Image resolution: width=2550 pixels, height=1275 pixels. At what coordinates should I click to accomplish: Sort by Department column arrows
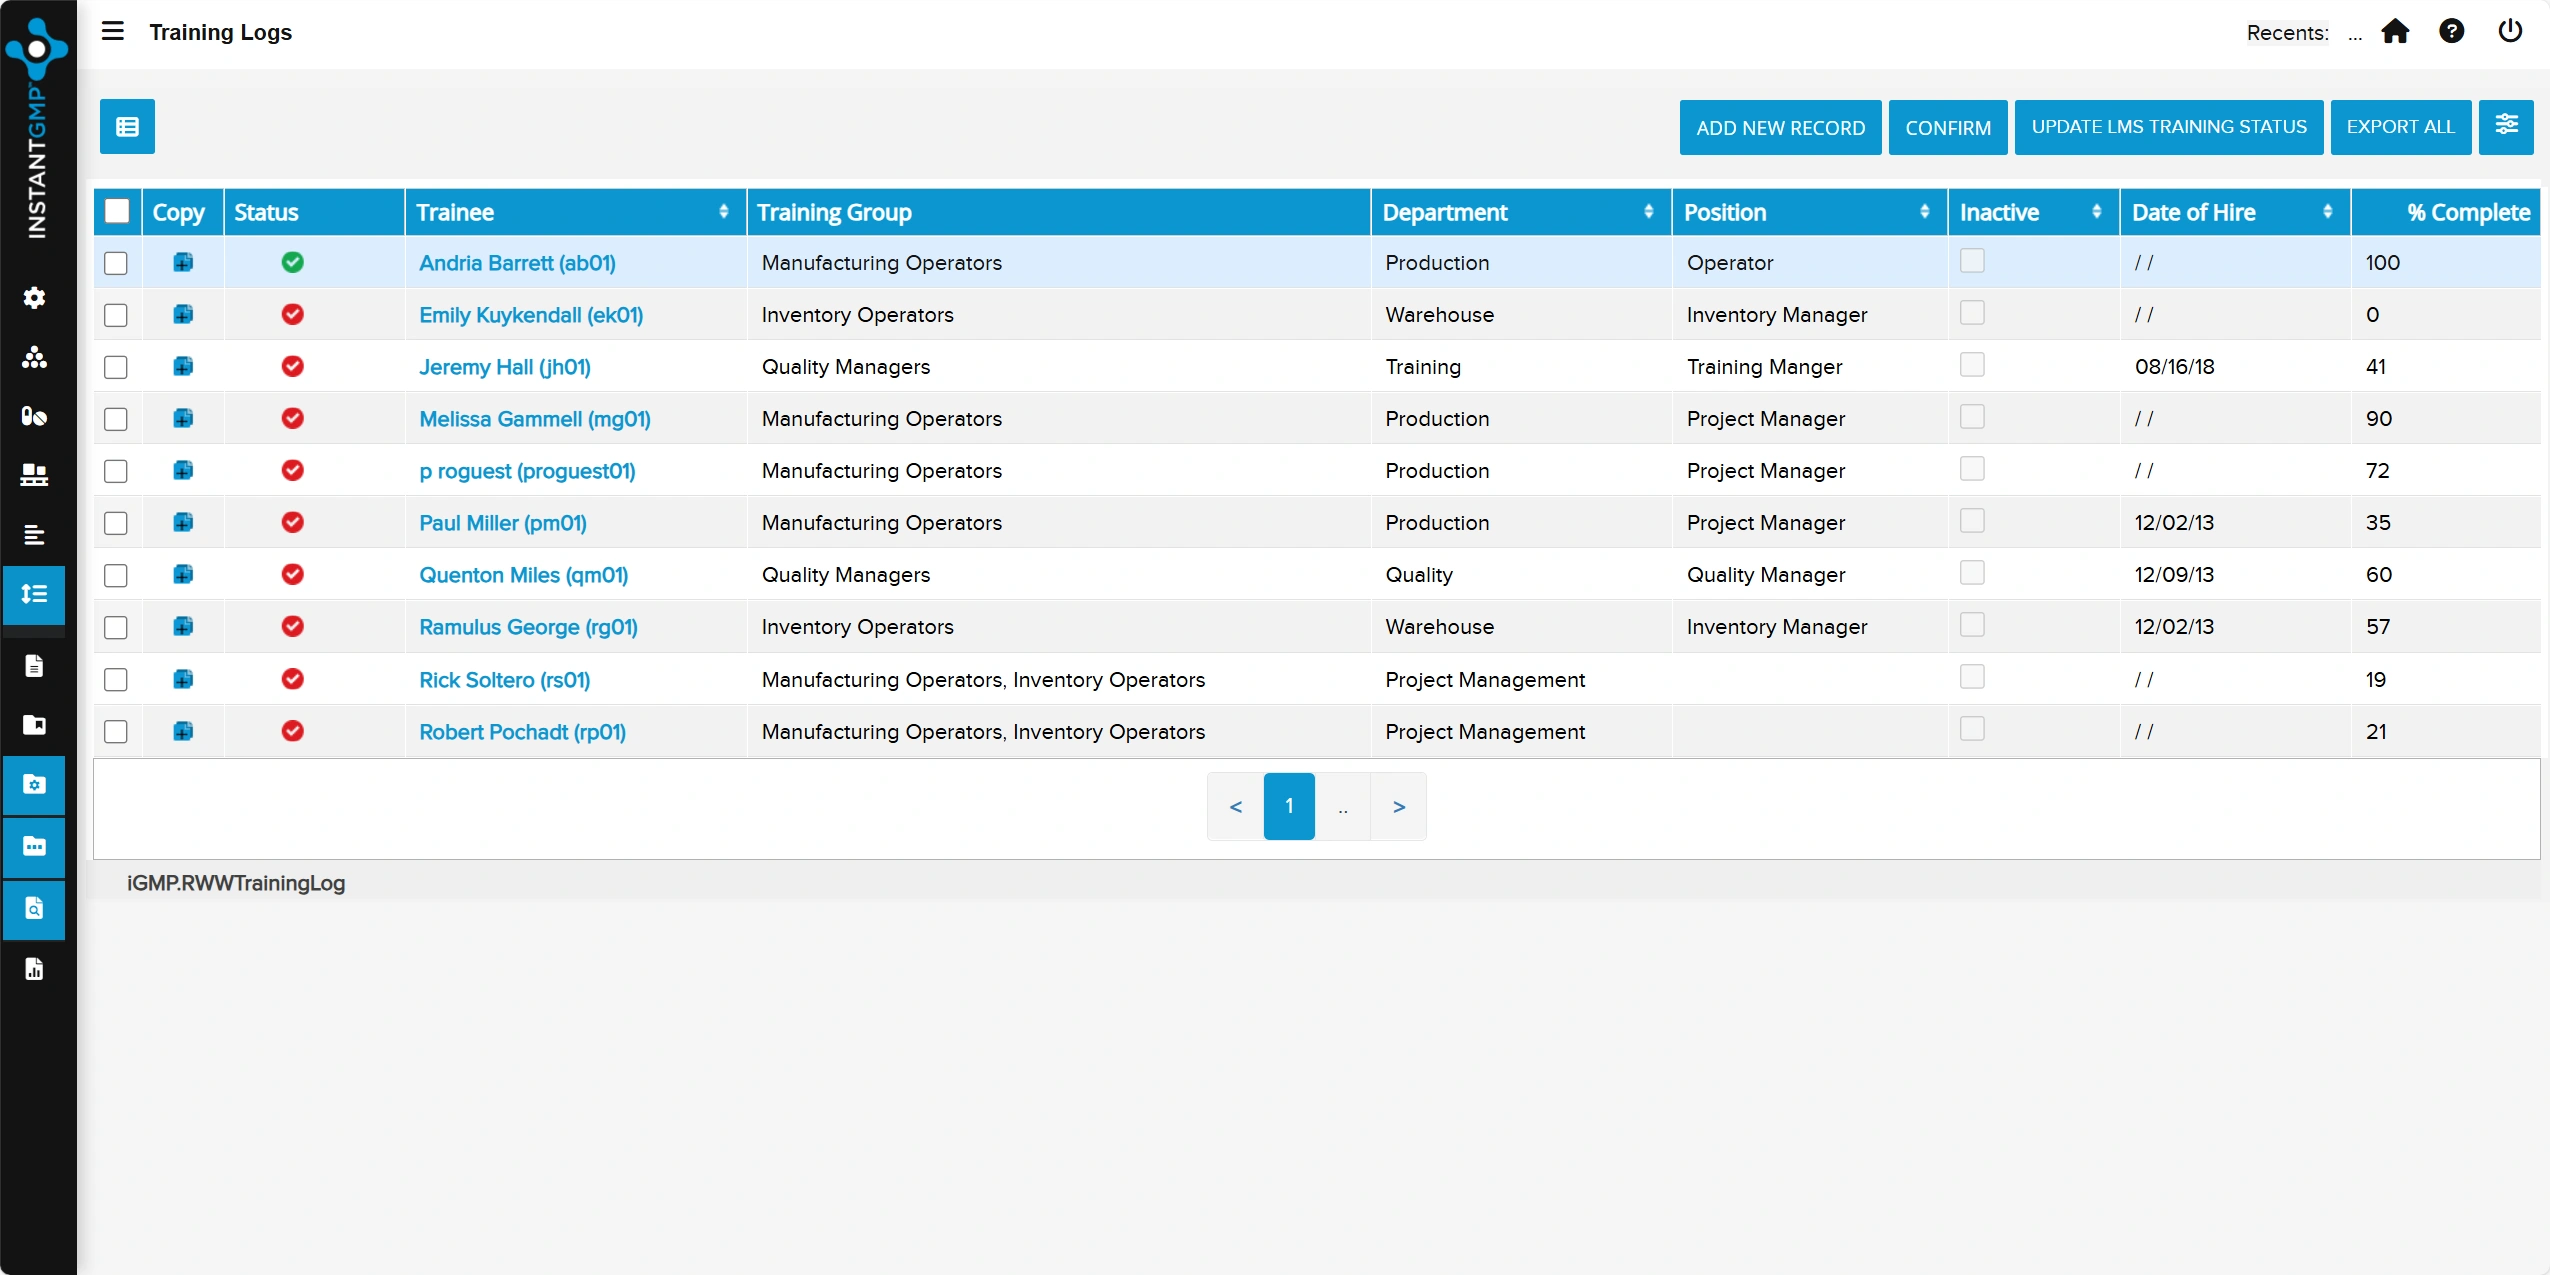pyautogui.click(x=1648, y=212)
